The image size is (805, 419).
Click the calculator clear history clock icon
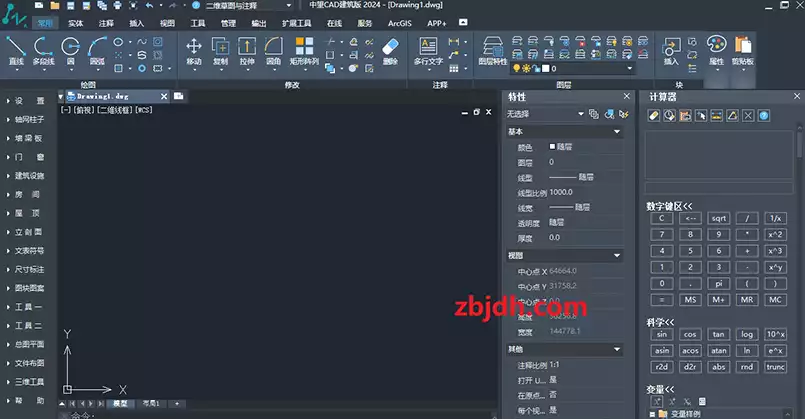click(x=669, y=116)
